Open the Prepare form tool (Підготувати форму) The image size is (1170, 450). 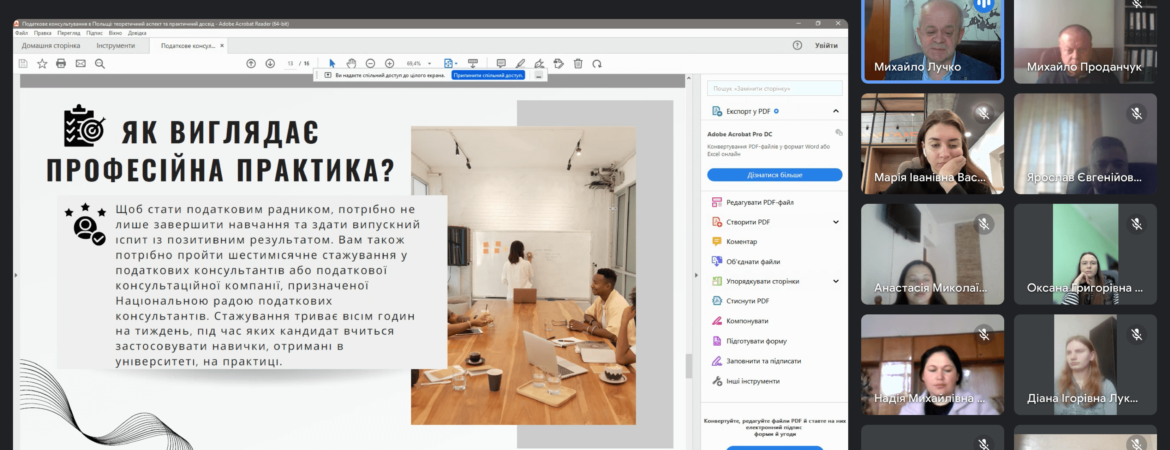coord(750,341)
